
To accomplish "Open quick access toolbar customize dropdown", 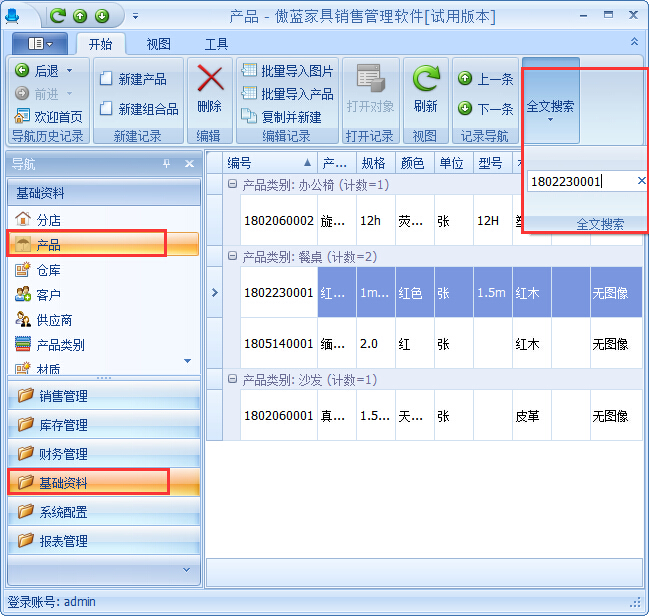I will (135, 17).
